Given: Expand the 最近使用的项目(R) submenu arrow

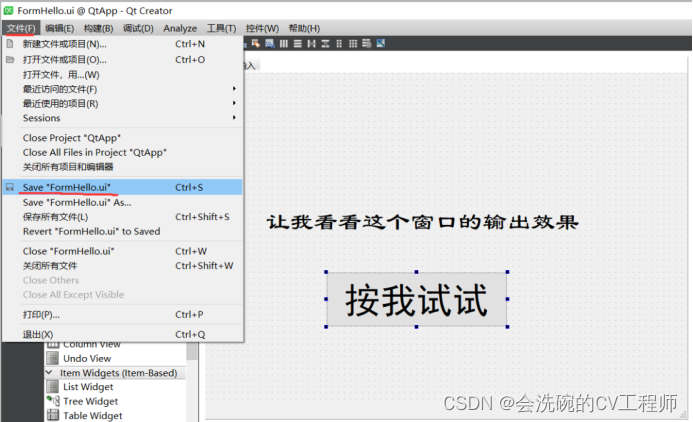Looking at the screenshot, I should point(234,103).
